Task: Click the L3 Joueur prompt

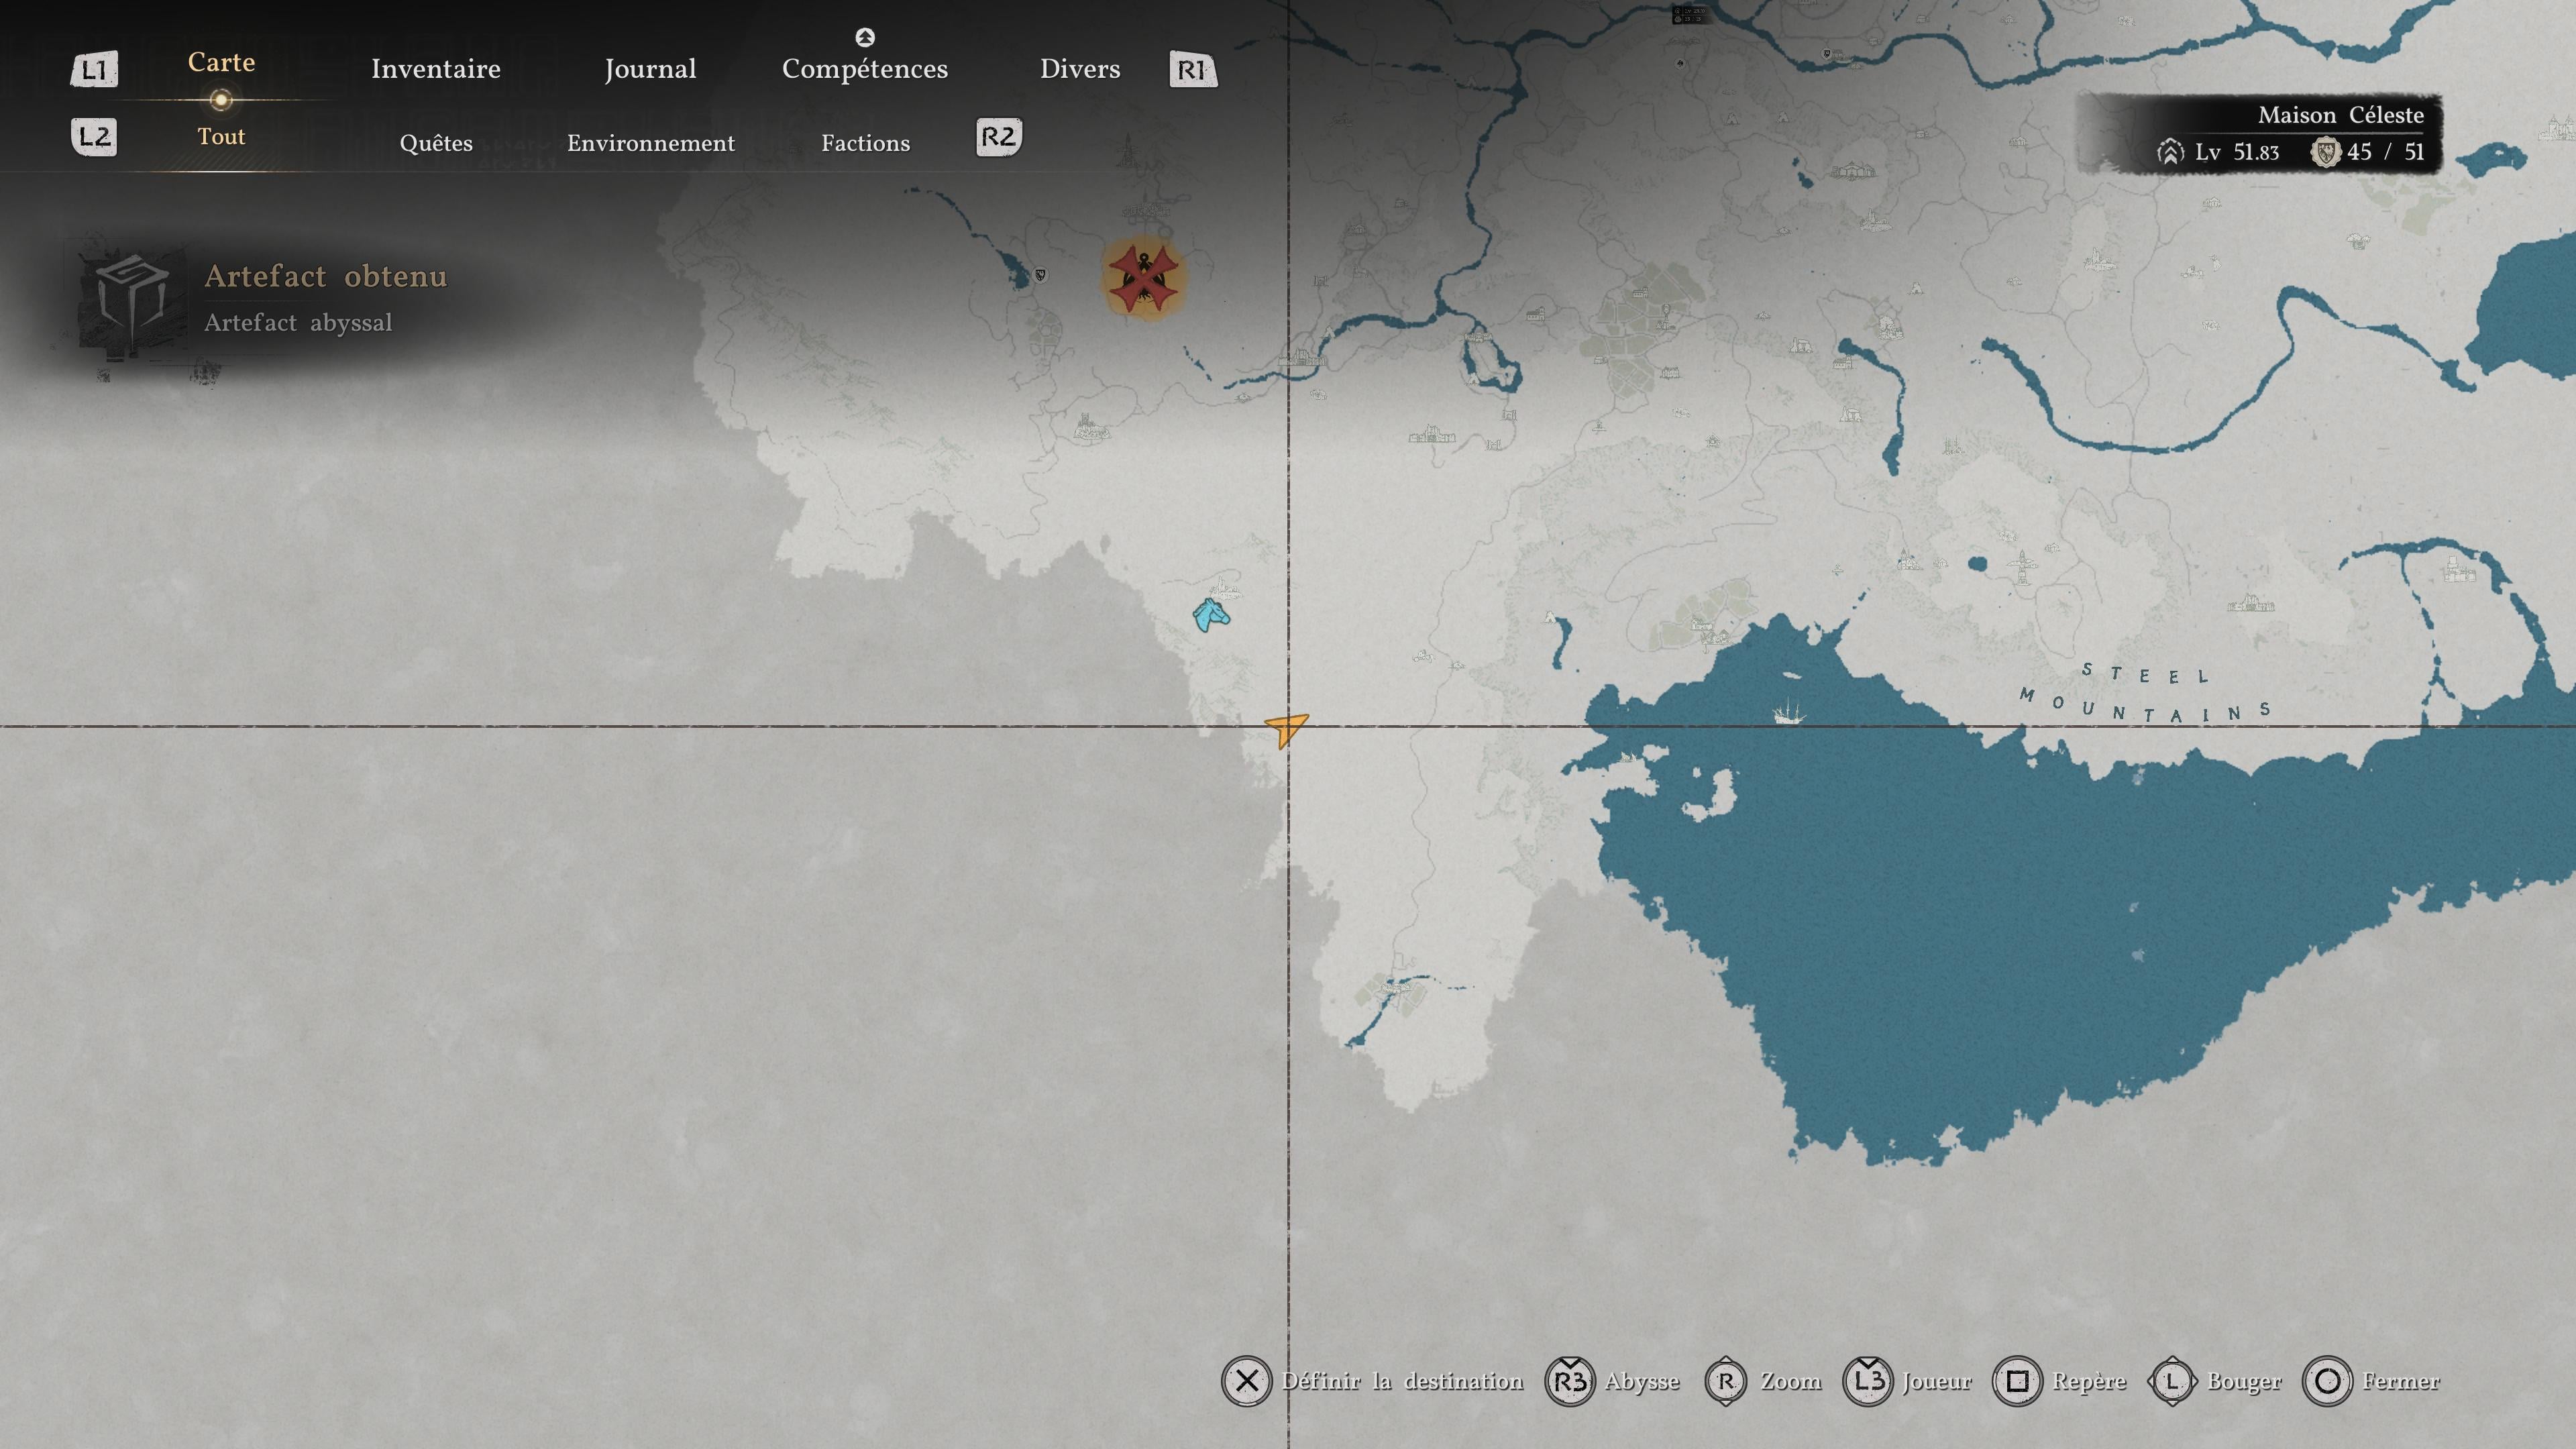Action: [1907, 1381]
